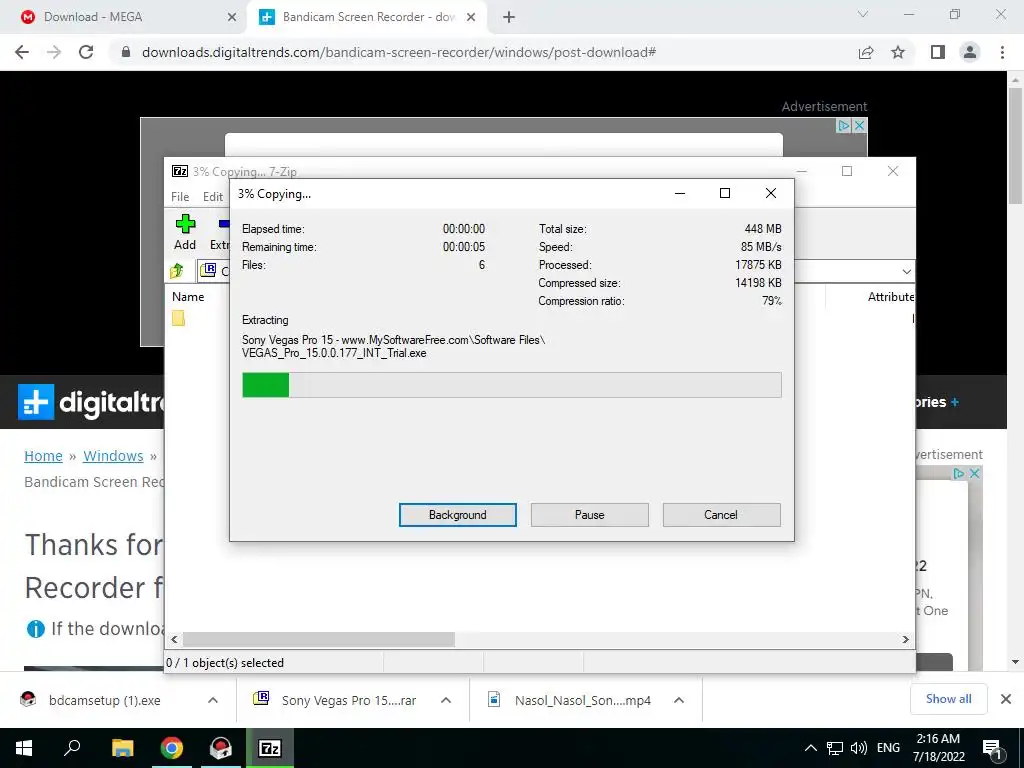This screenshot has width=1024, height=768.
Task: Click the network icon in system tray
Action: tap(835, 748)
